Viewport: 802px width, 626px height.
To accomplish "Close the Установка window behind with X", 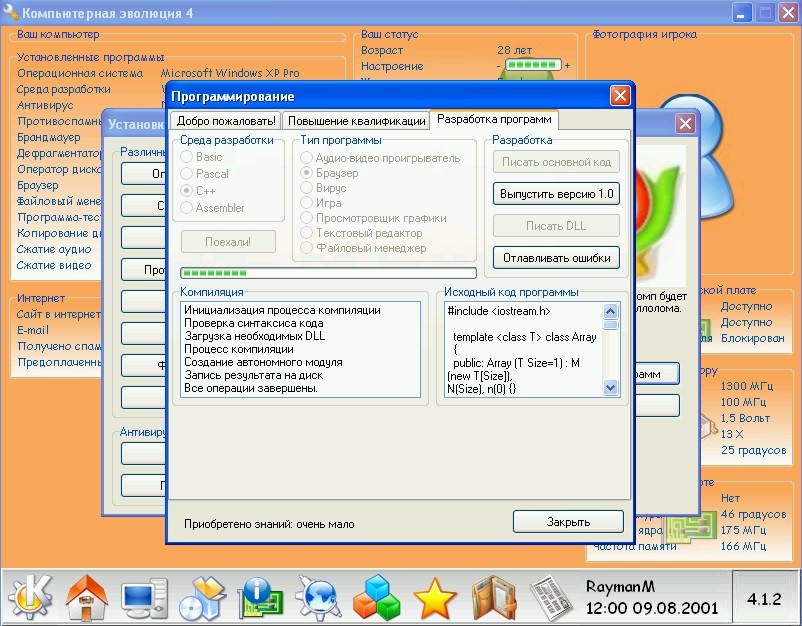I will click(x=685, y=123).
